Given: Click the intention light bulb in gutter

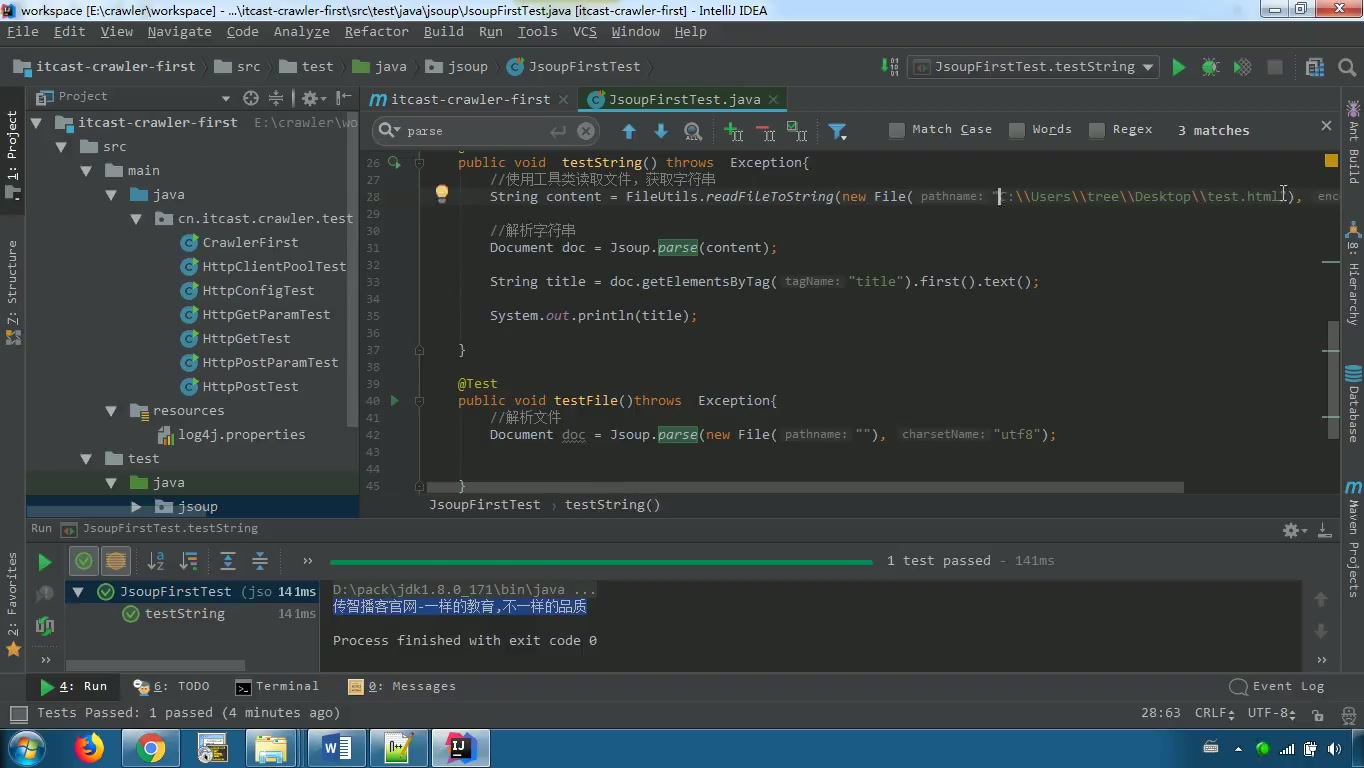Looking at the screenshot, I should (x=442, y=193).
